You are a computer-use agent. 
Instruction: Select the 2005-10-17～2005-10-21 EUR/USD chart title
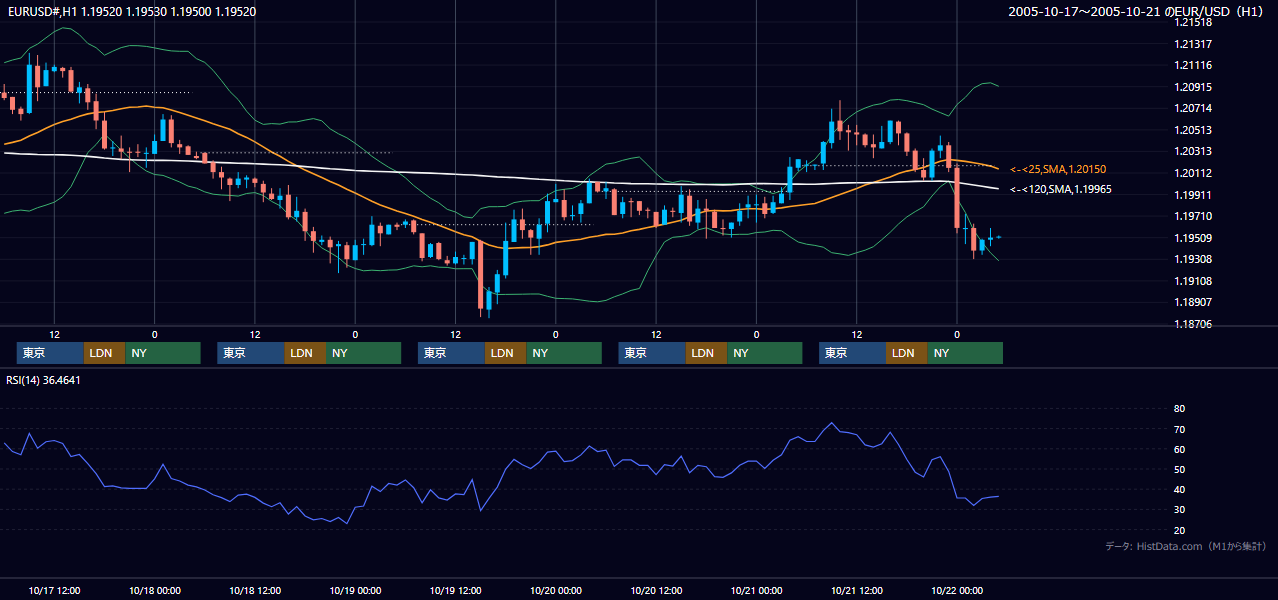(x=1136, y=12)
